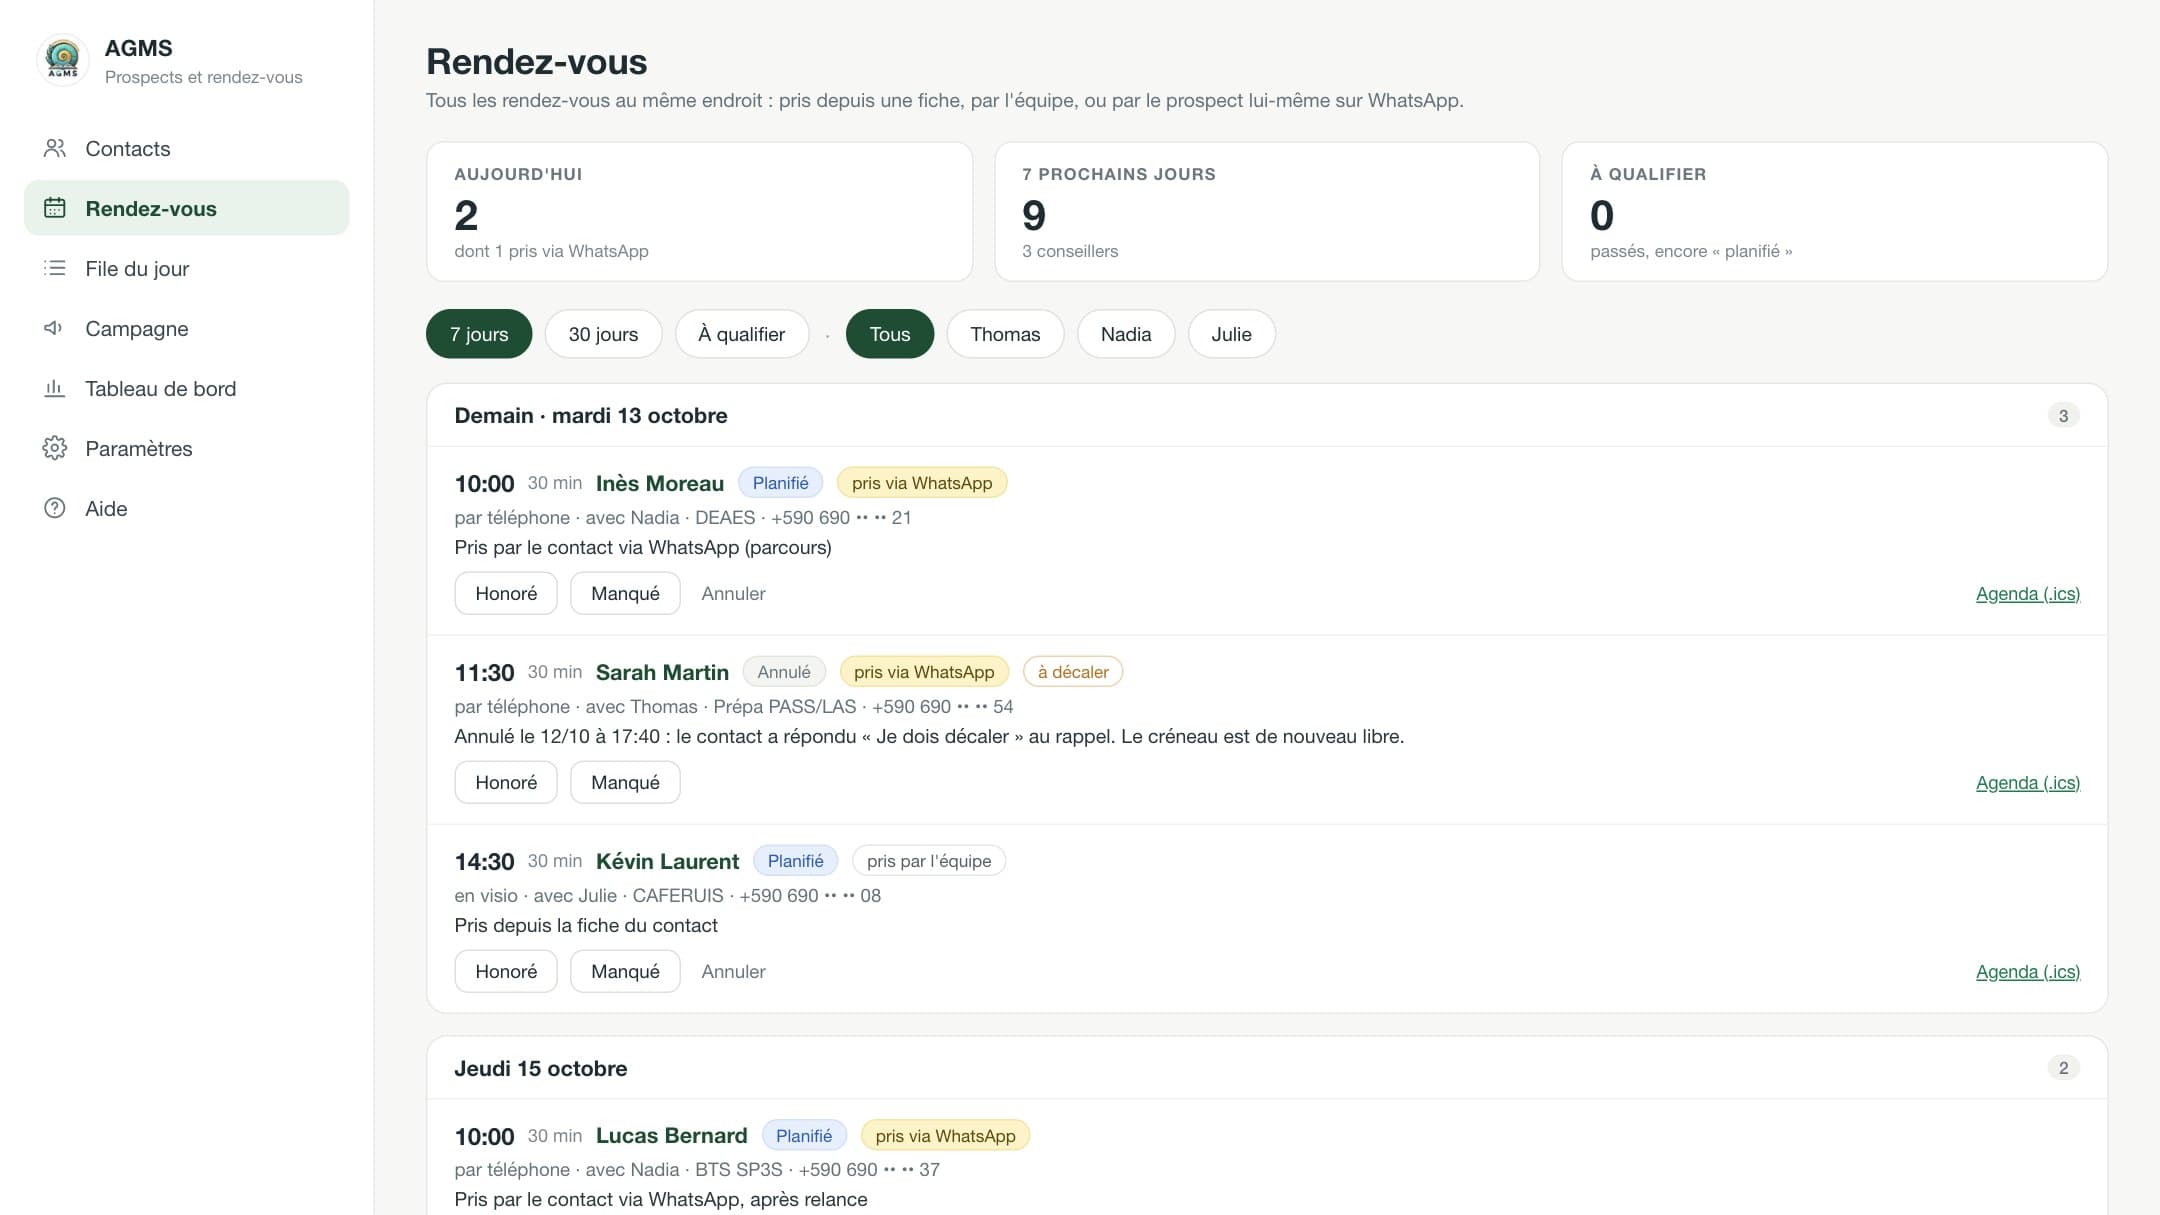Image resolution: width=2160 pixels, height=1215 pixels.
Task: Open Kévin Laurent contact name
Action: click(x=667, y=861)
